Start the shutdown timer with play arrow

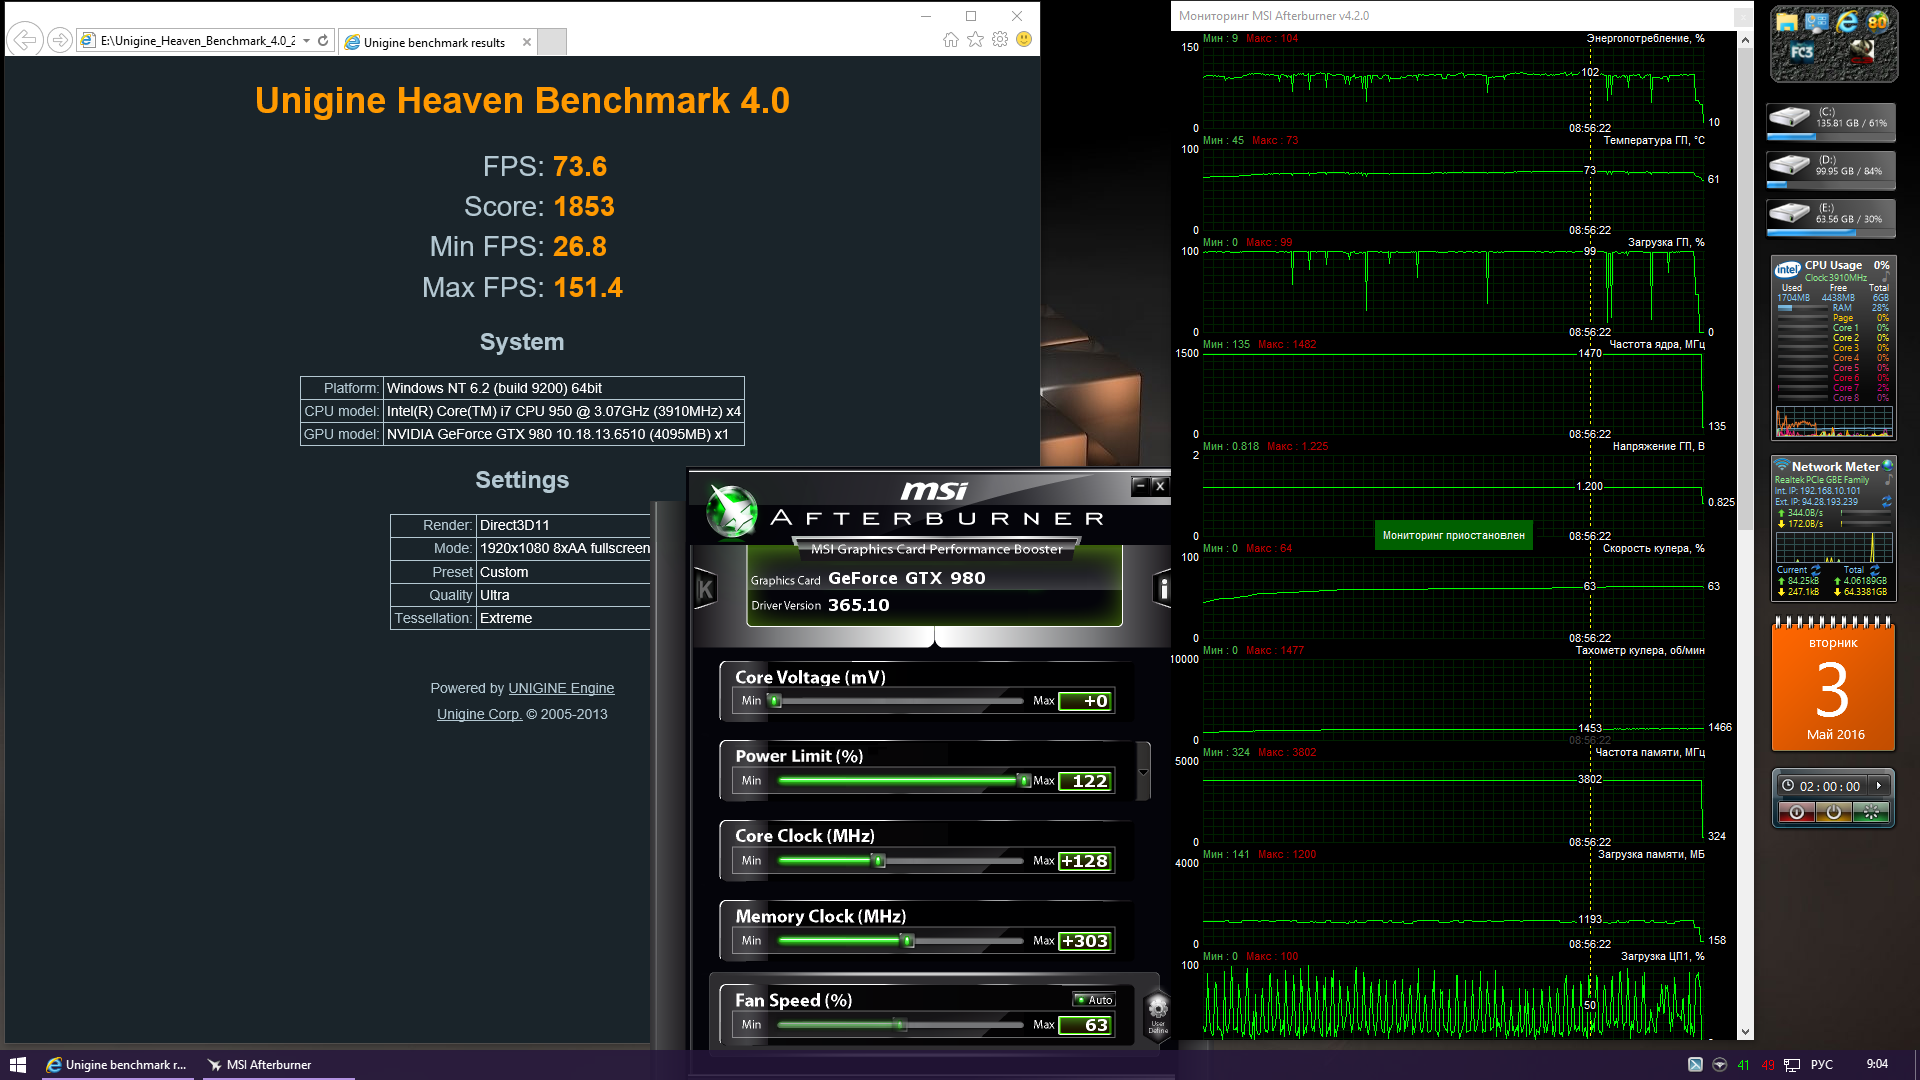(1879, 786)
